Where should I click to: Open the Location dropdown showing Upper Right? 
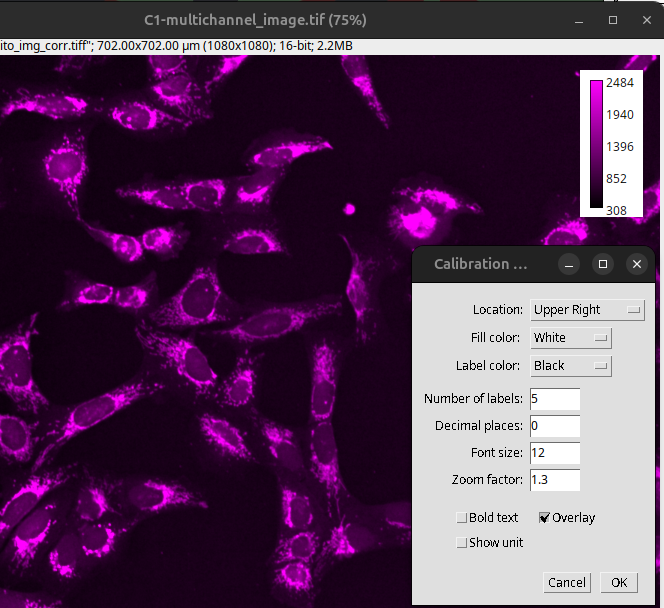pos(587,310)
